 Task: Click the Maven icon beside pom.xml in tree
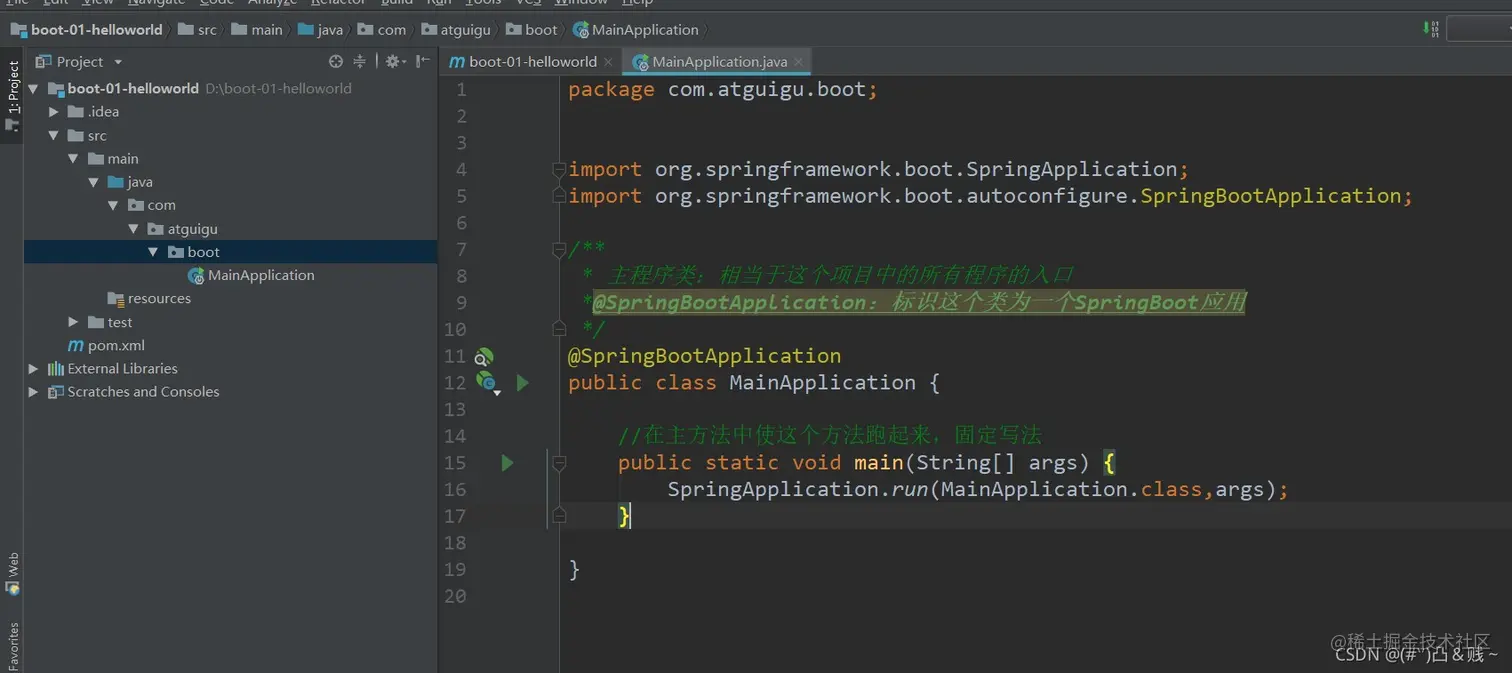click(x=76, y=346)
